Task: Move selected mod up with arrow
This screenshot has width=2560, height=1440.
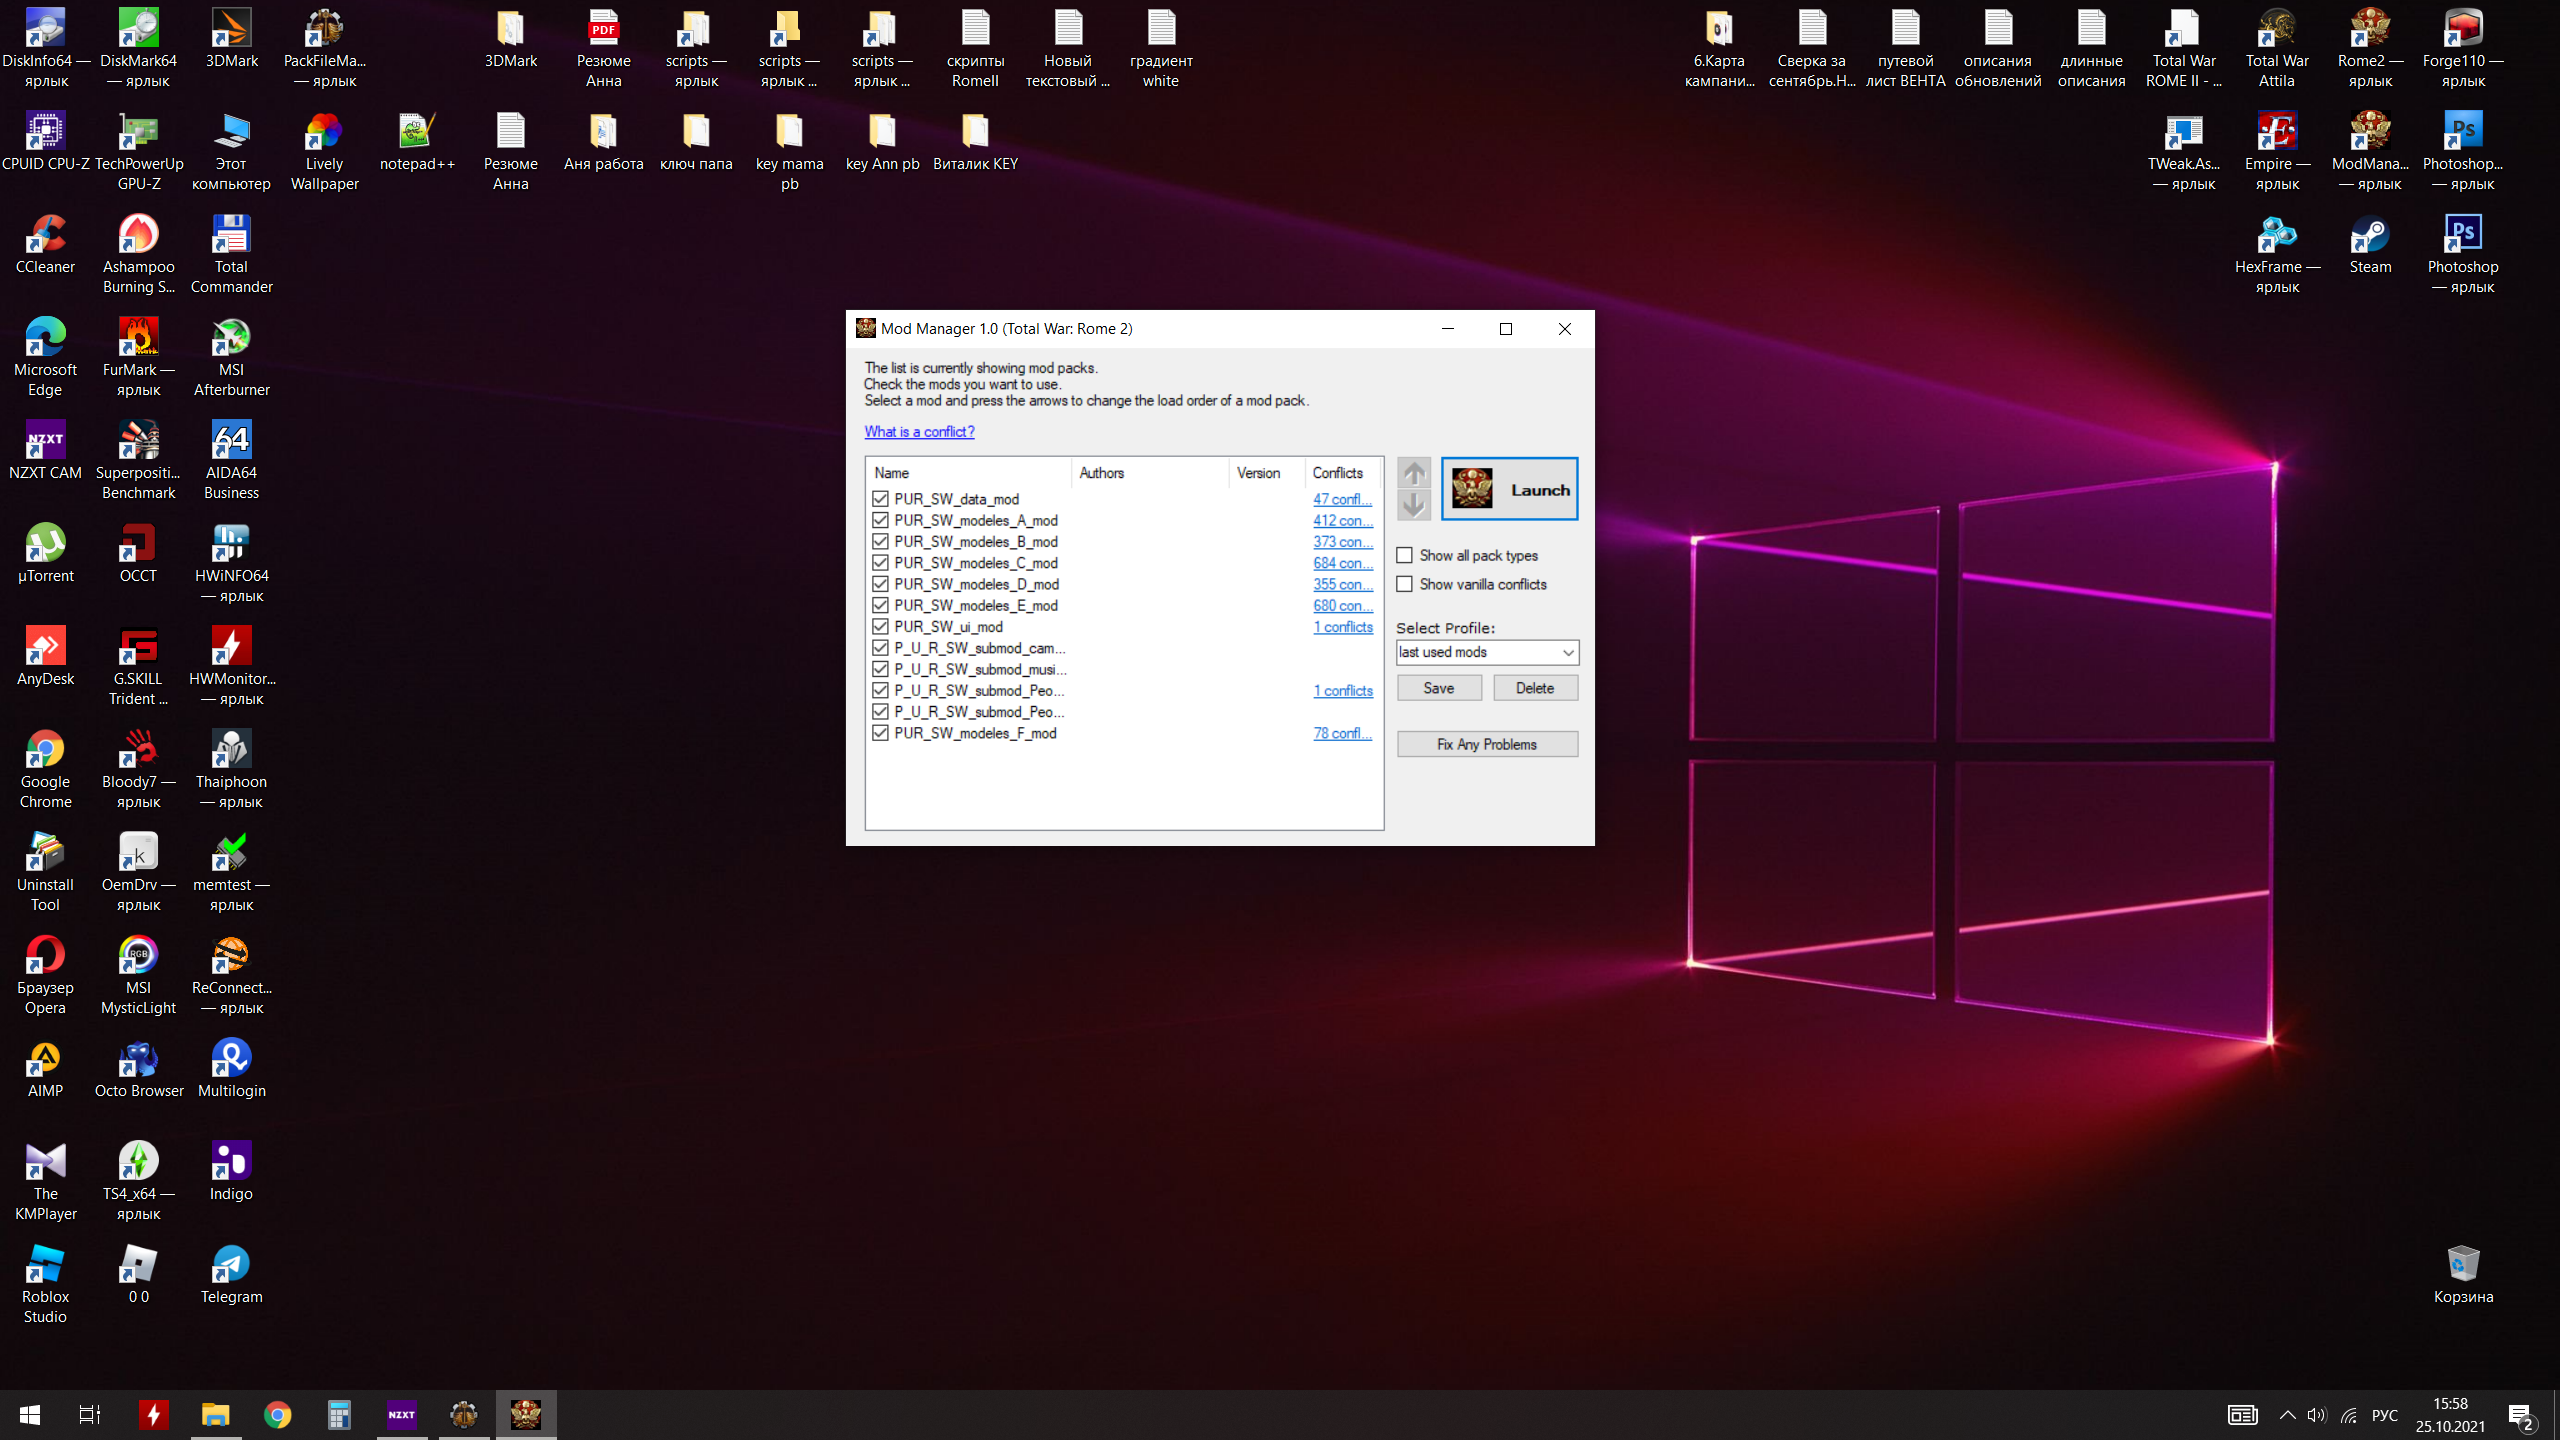Action: tap(1413, 474)
